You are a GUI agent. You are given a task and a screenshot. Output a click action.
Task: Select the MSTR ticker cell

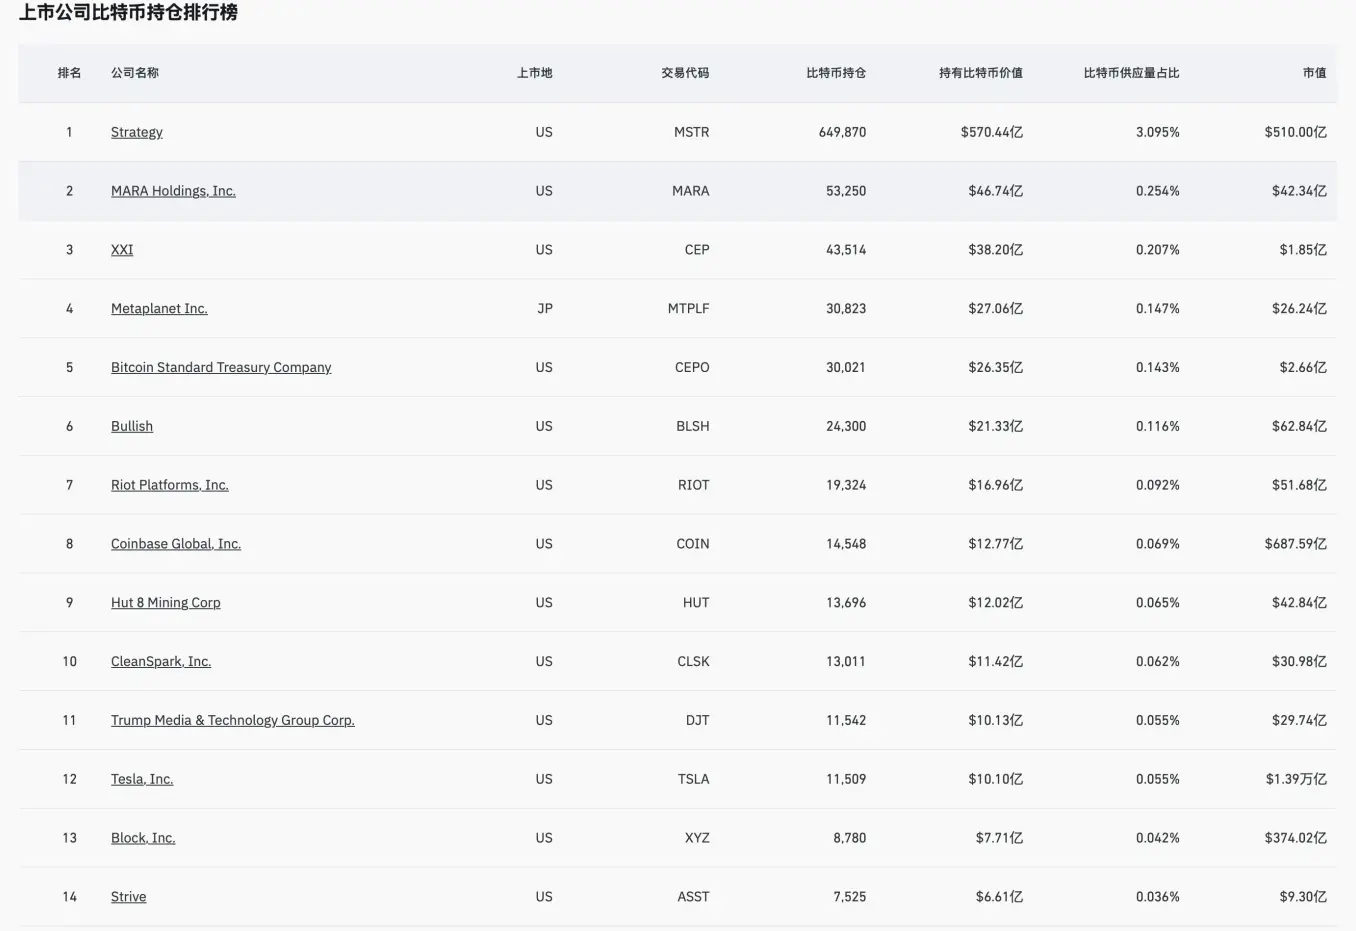coord(692,132)
